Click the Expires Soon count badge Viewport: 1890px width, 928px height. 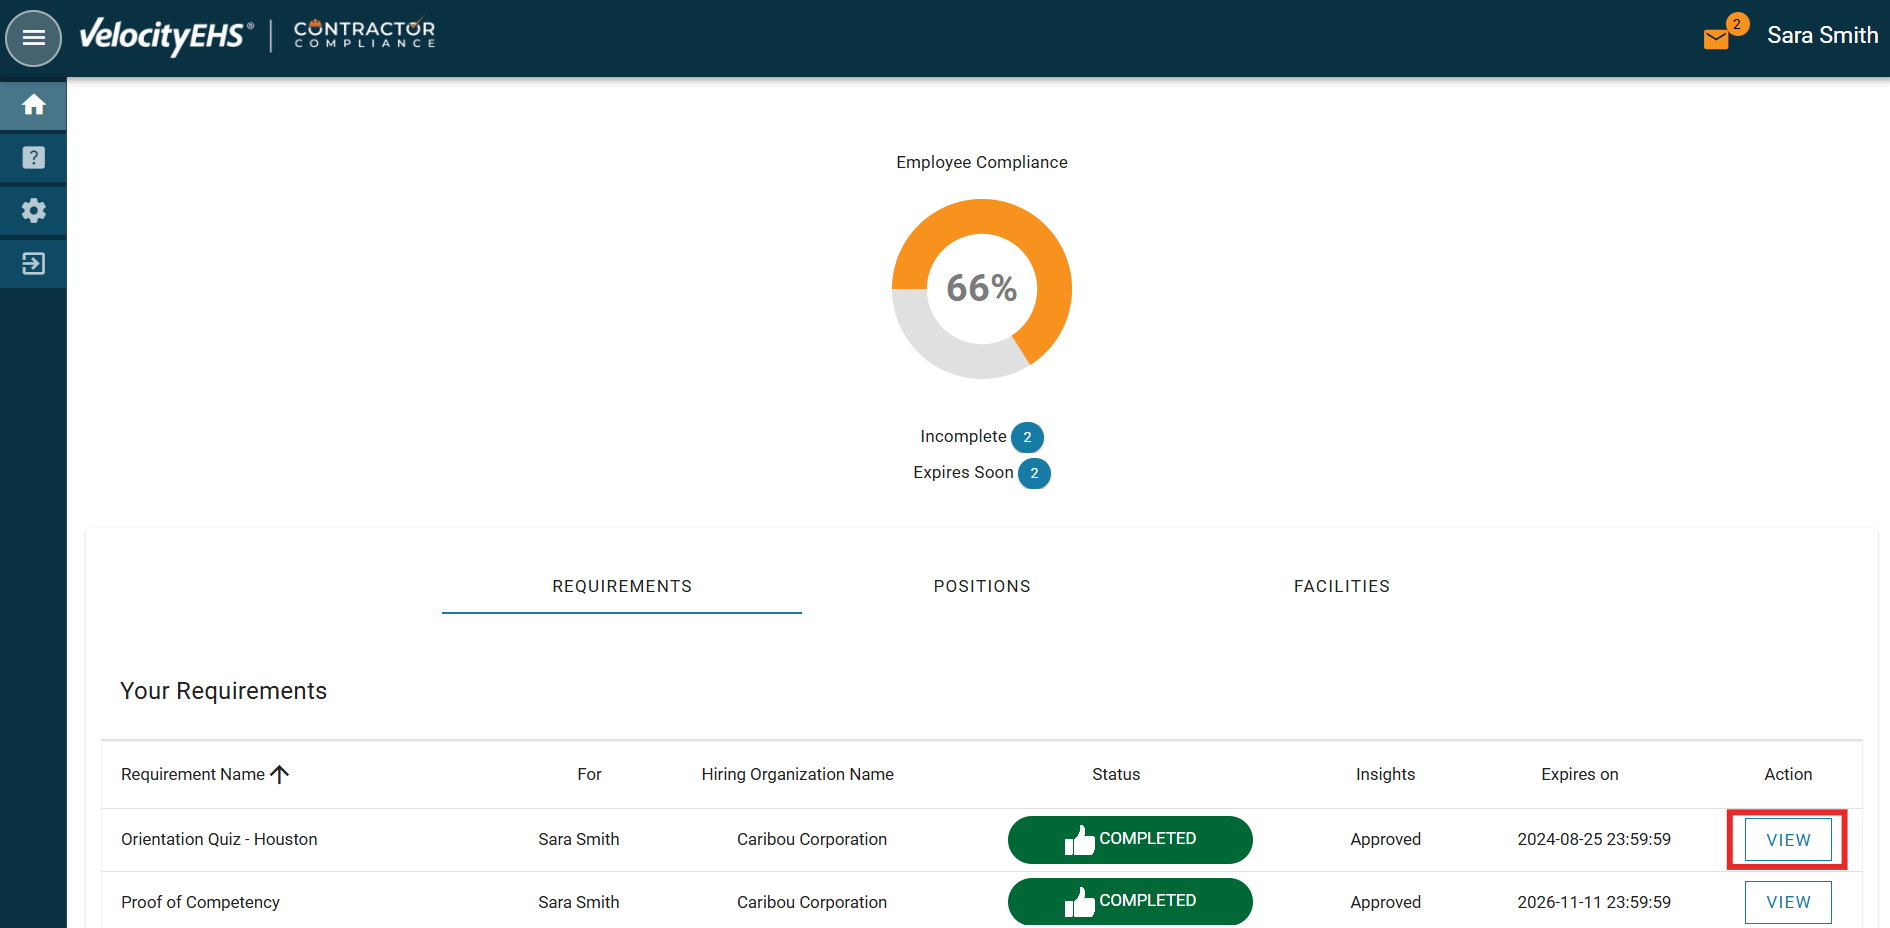(1034, 473)
